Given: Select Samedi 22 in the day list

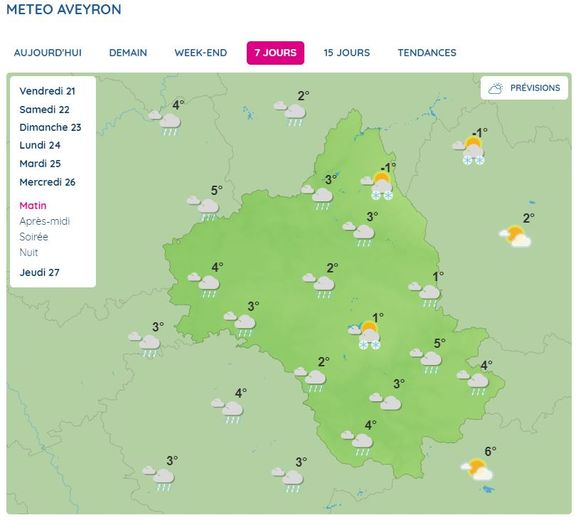Looking at the screenshot, I should tap(44, 109).
